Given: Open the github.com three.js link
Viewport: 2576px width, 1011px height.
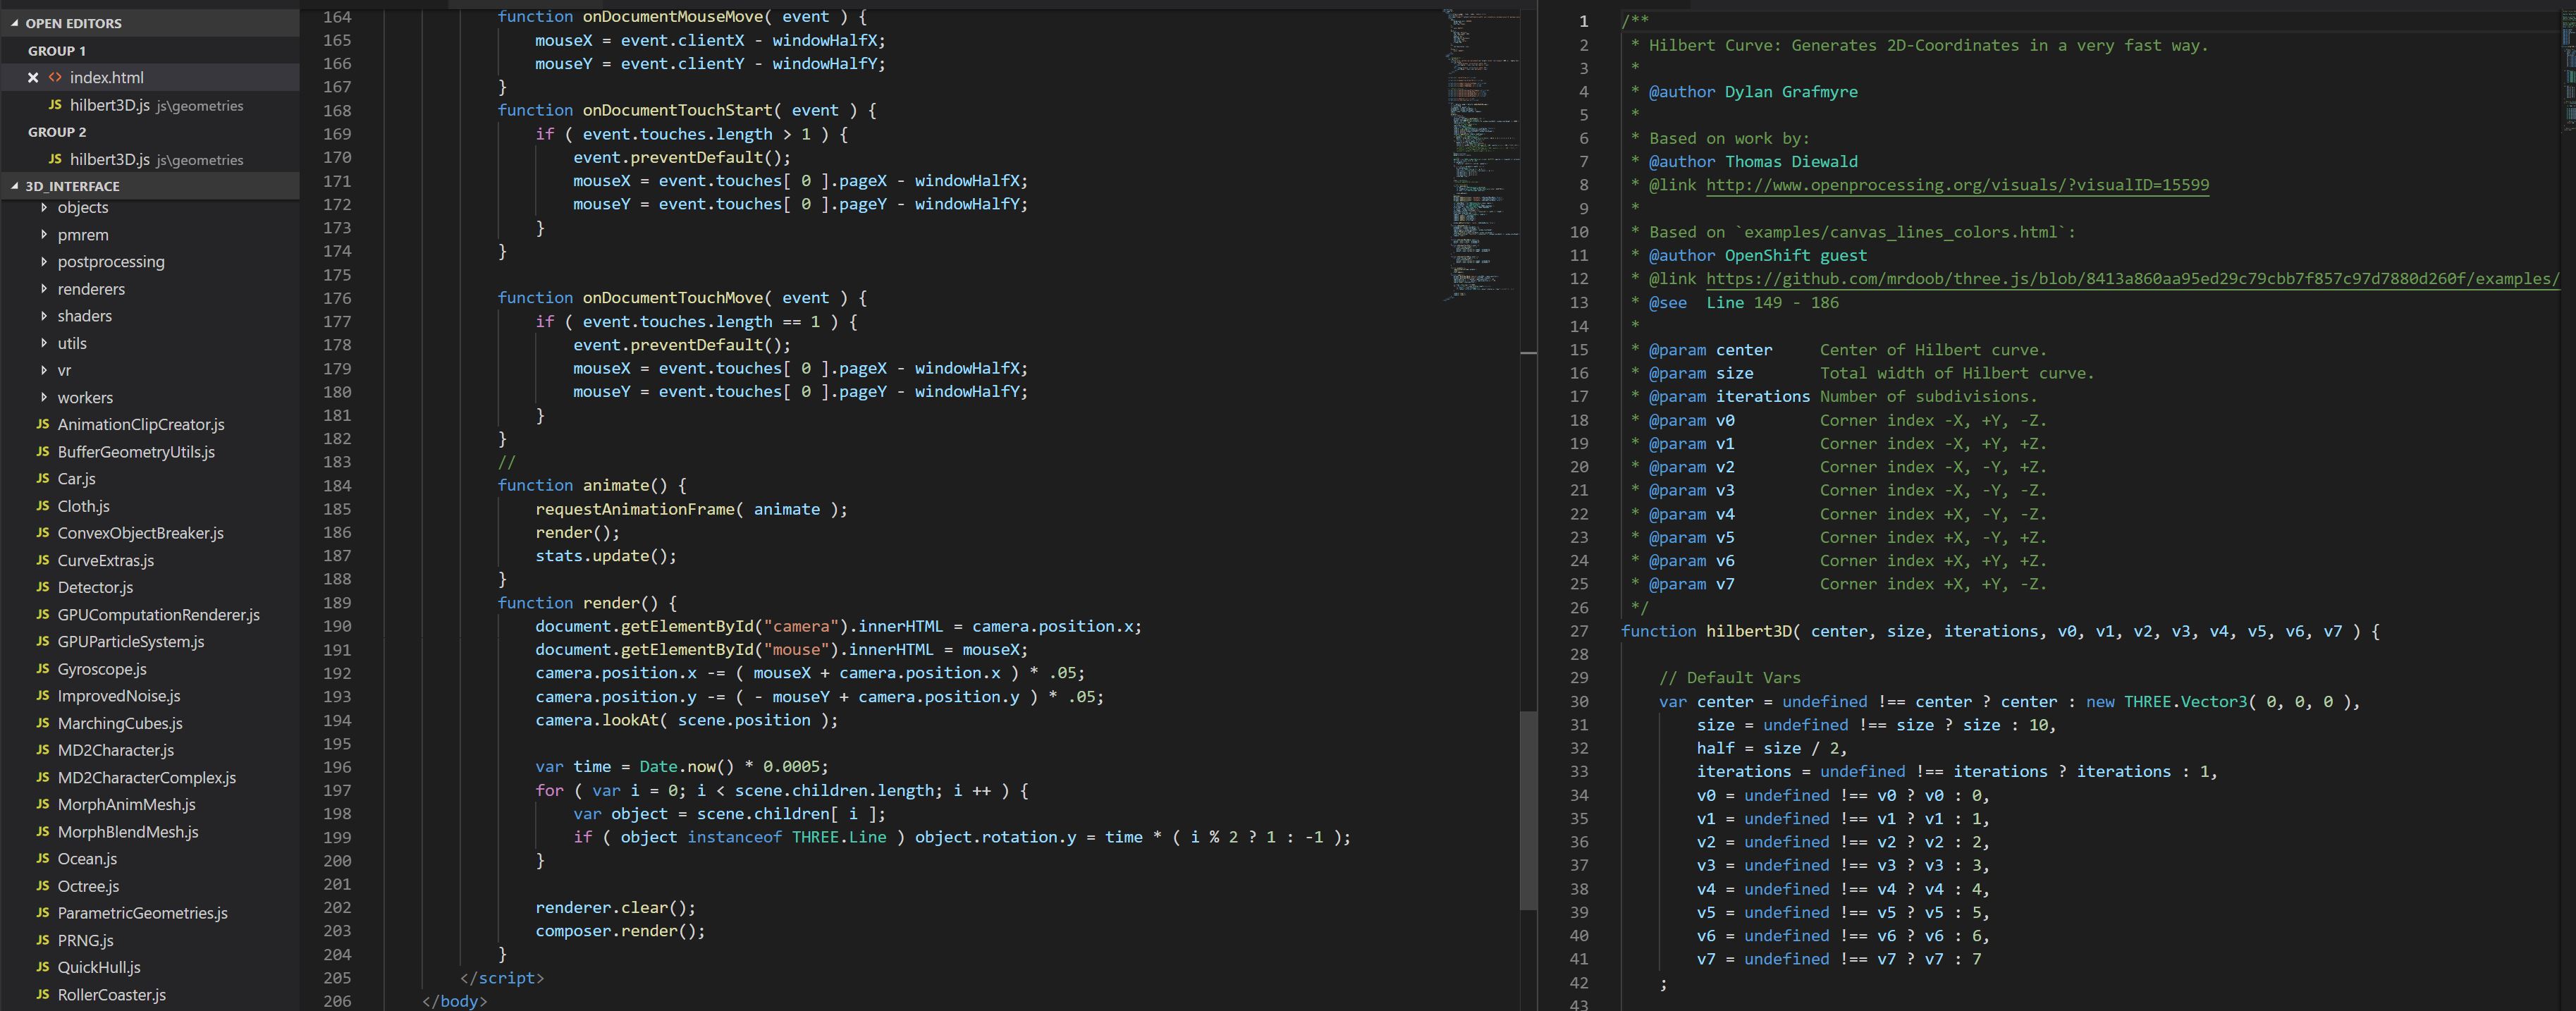Looking at the screenshot, I should tap(2132, 279).
